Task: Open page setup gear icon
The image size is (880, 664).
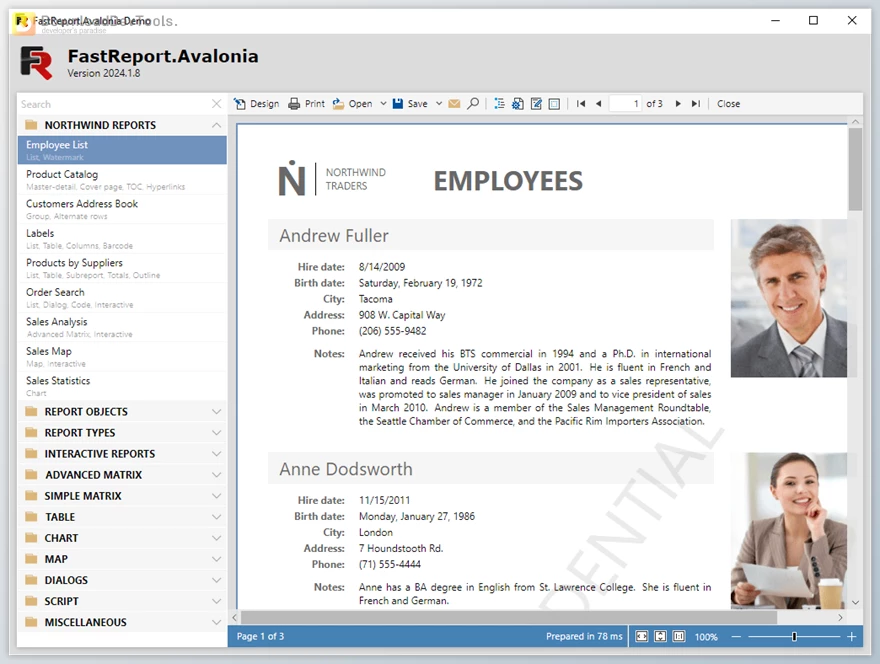Action: point(517,104)
